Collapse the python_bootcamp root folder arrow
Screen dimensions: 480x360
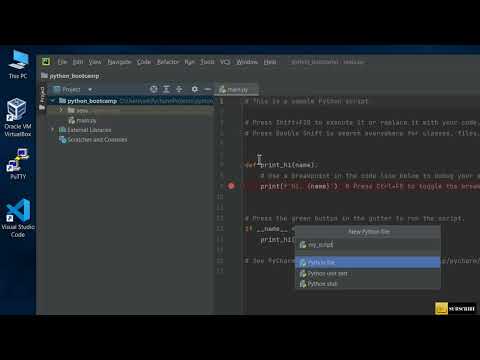pyautogui.click(x=53, y=100)
